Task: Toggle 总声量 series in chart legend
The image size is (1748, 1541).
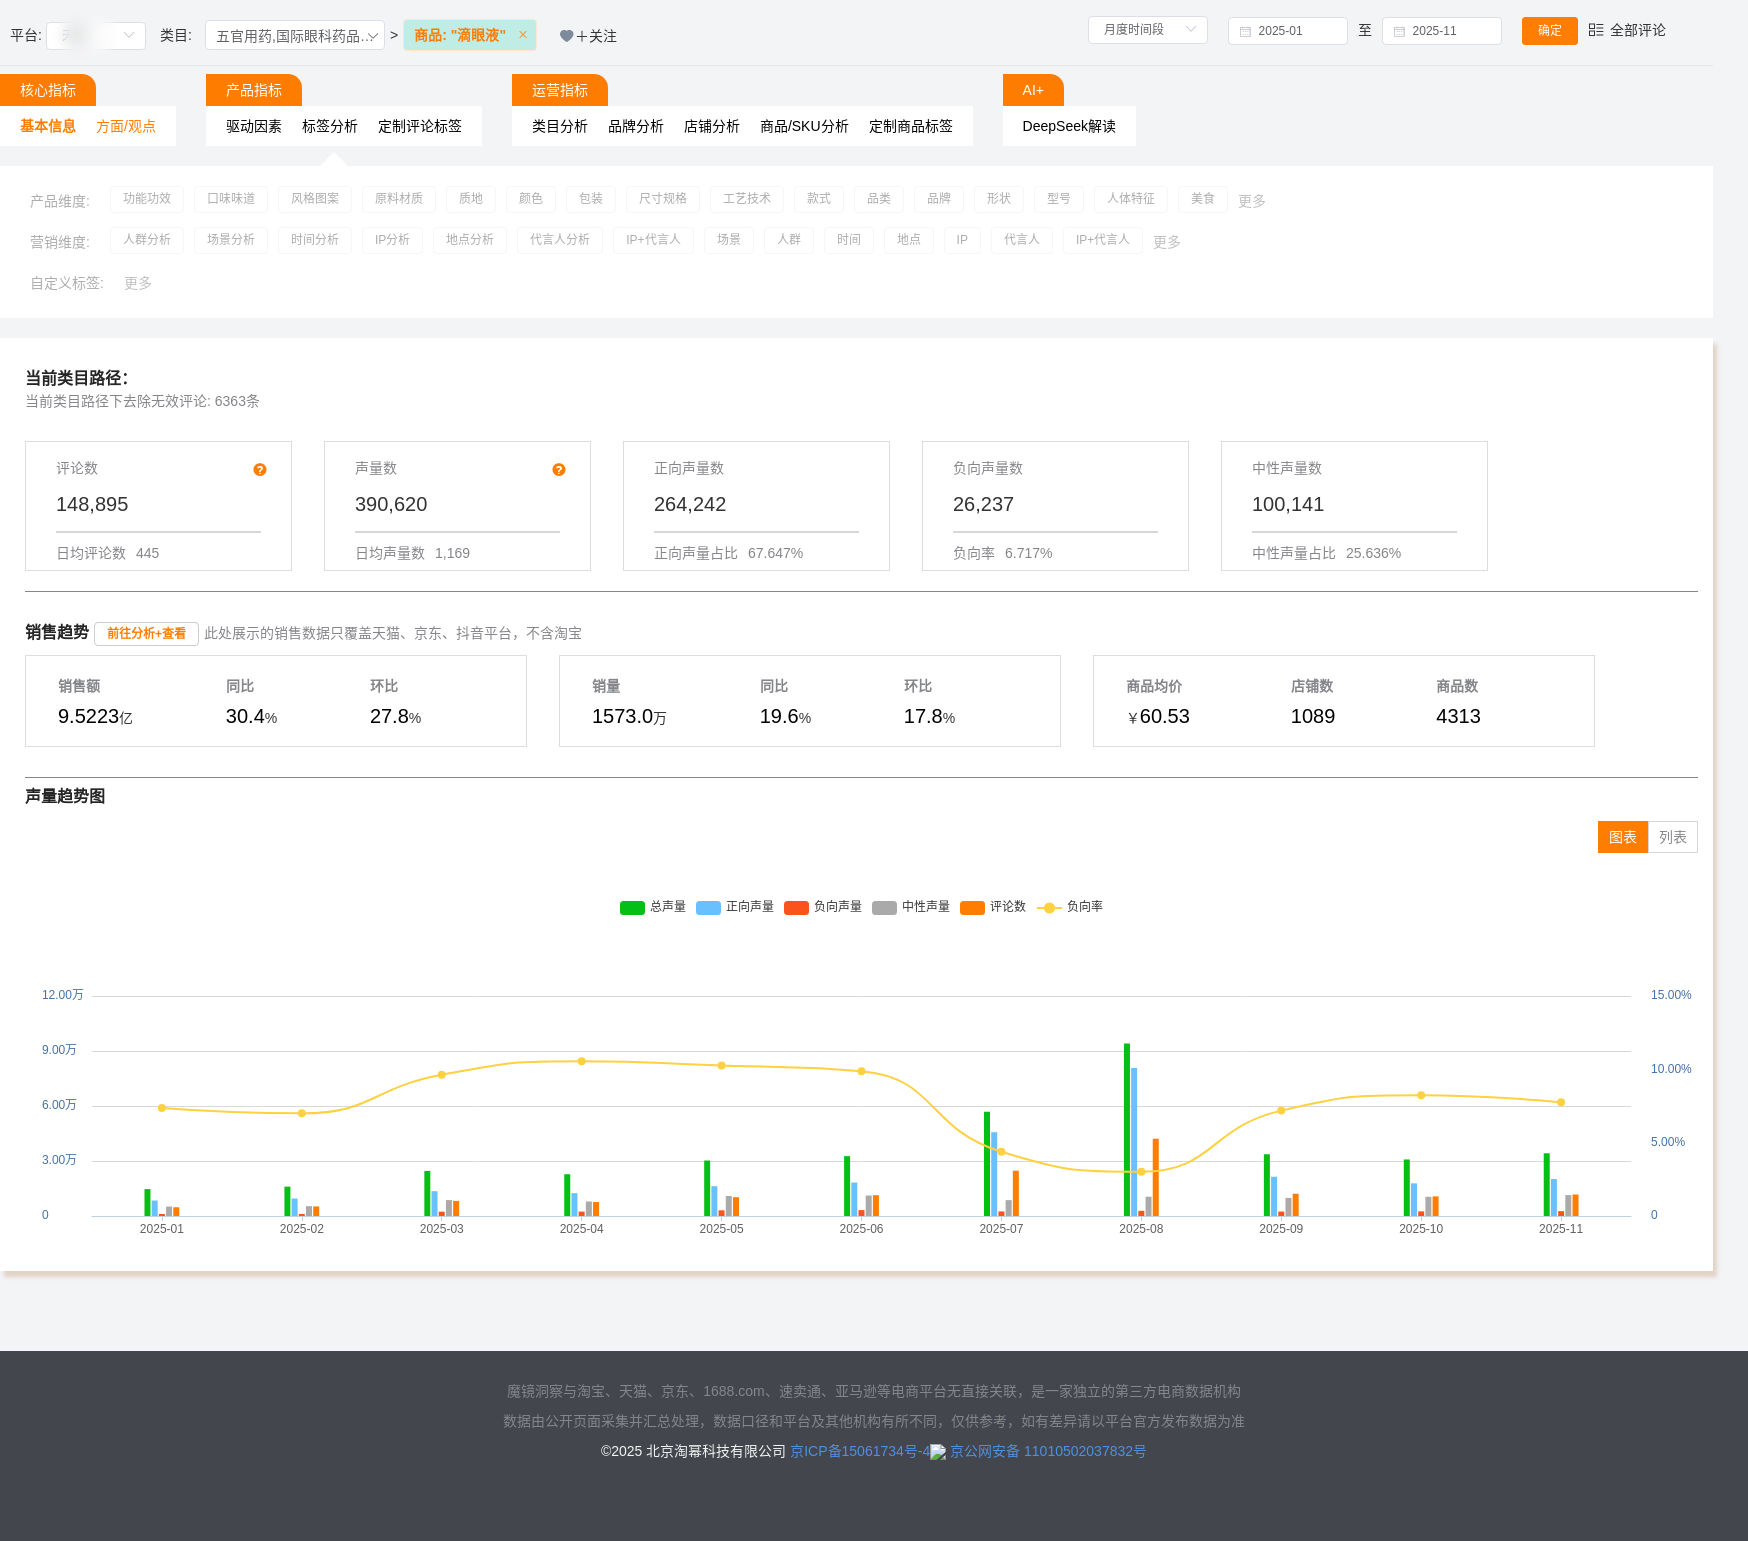Action: pyautogui.click(x=632, y=907)
